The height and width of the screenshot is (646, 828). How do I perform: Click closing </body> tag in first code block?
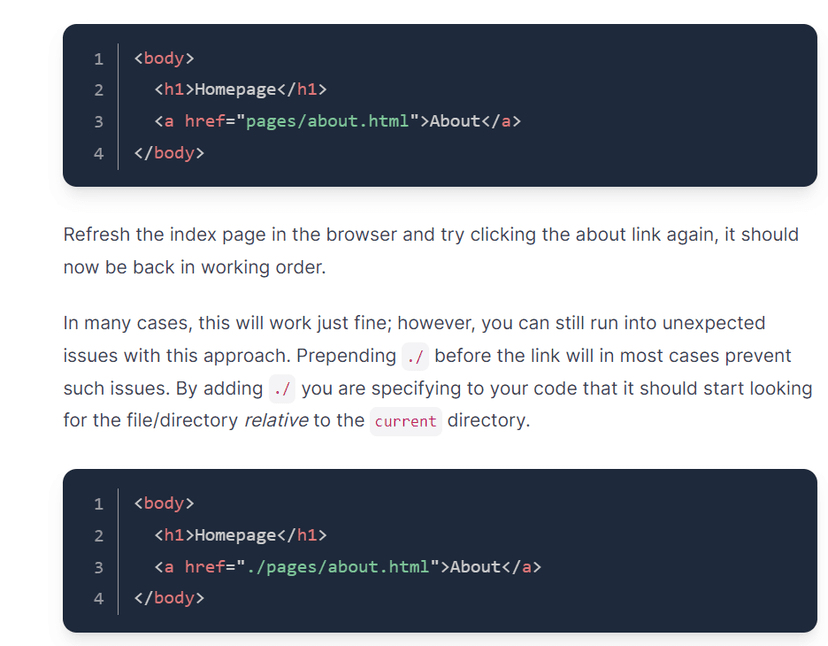[169, 153]
